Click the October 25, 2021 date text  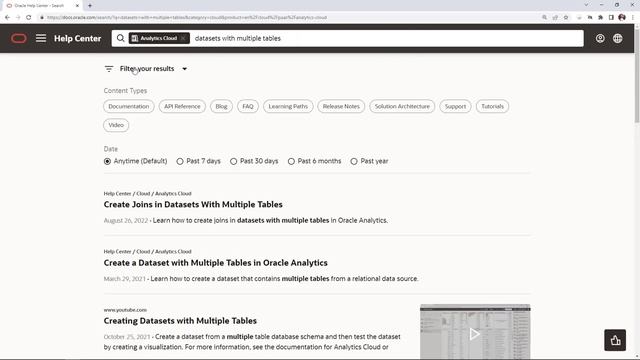127,337
